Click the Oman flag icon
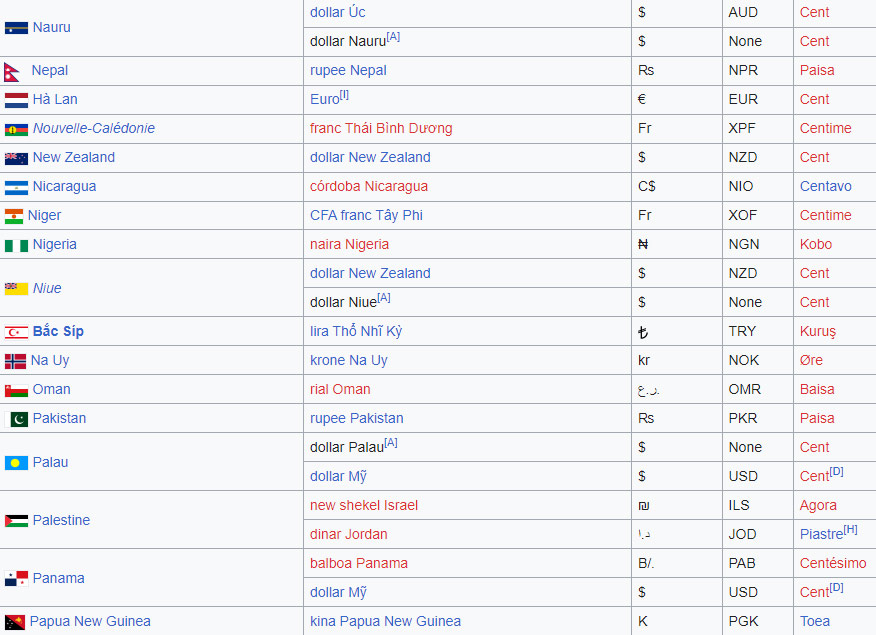The width and height of the screenshot is (876, 635). pyautogui.click(x=16, y=390)
